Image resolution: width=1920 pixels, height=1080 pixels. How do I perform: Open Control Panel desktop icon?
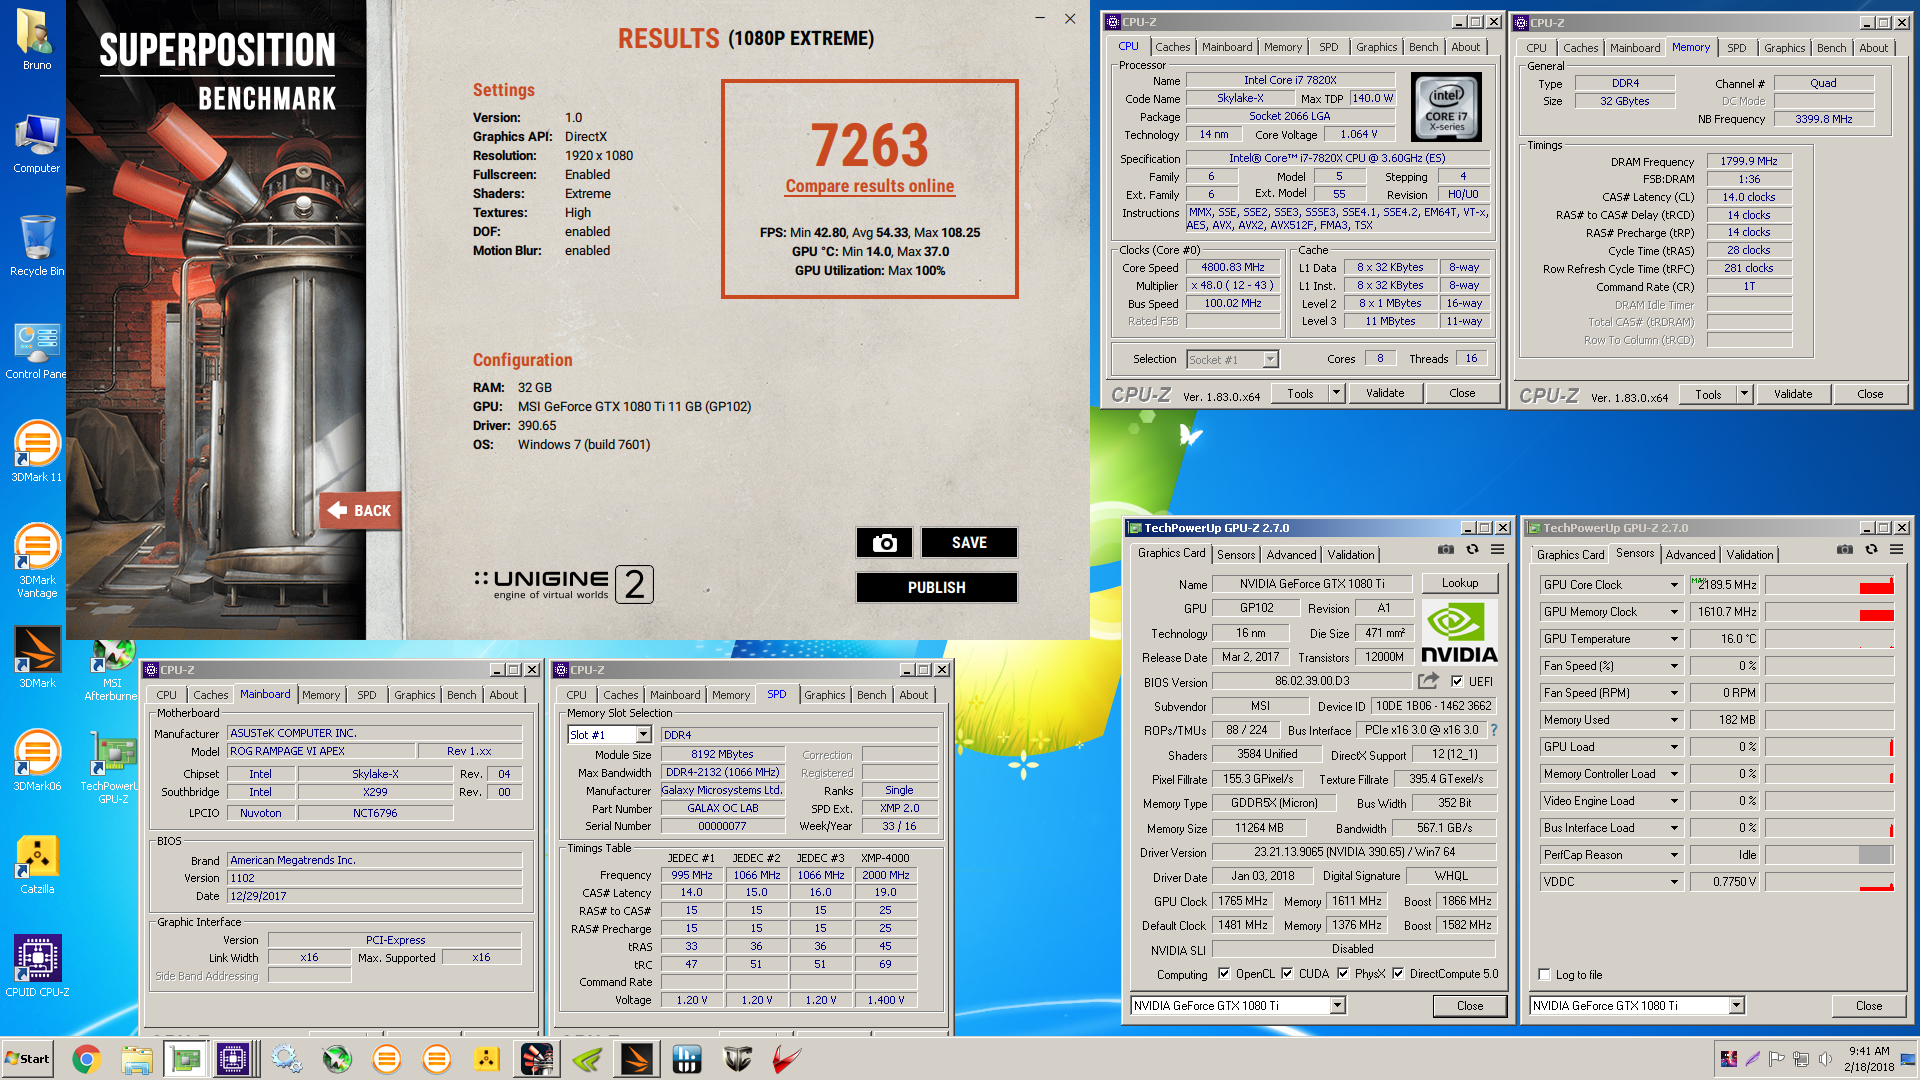pyautogui.click(x=37, y=350)
